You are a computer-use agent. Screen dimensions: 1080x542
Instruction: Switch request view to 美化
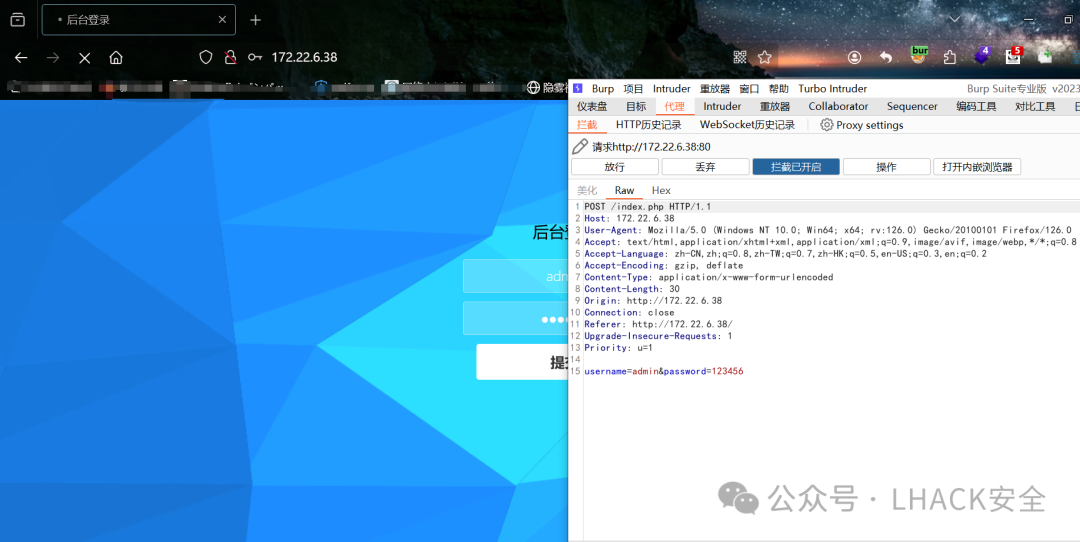[x=587, y=191]
